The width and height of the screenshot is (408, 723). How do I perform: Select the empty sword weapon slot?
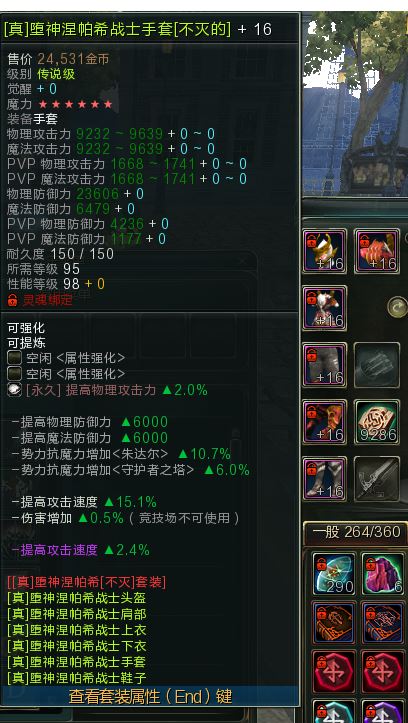377,479
